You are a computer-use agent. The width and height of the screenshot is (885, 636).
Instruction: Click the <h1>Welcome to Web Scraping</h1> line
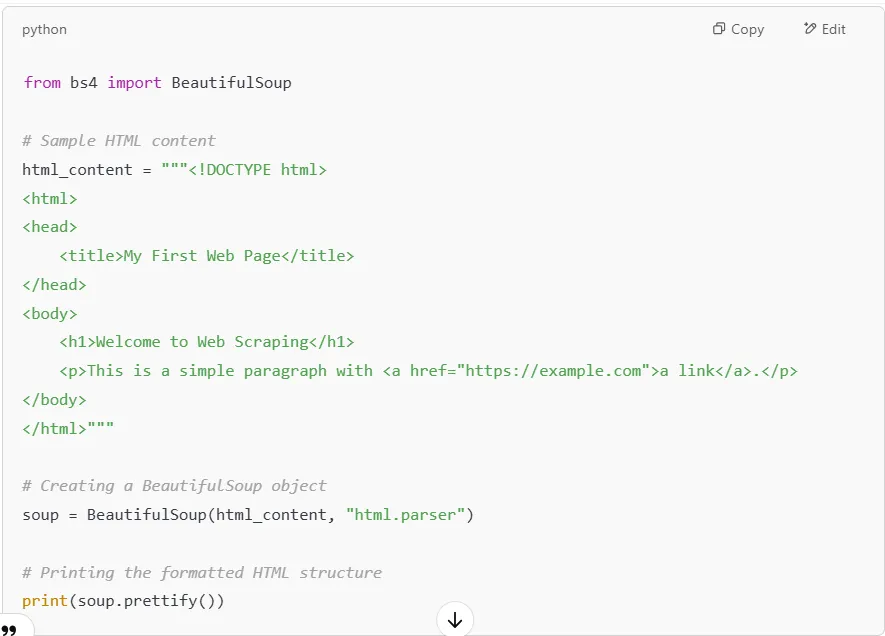tap(206, 342)
